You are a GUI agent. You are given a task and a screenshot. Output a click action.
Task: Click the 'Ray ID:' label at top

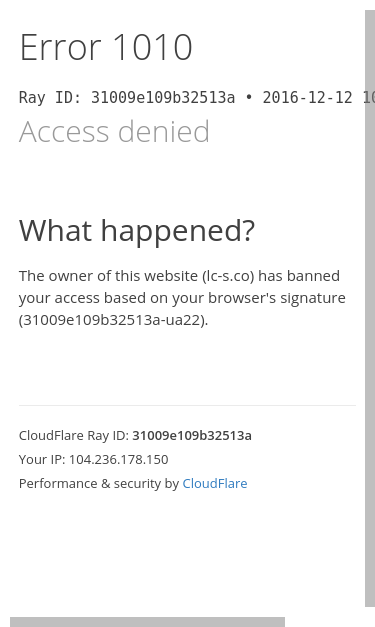tap(50, 98)
